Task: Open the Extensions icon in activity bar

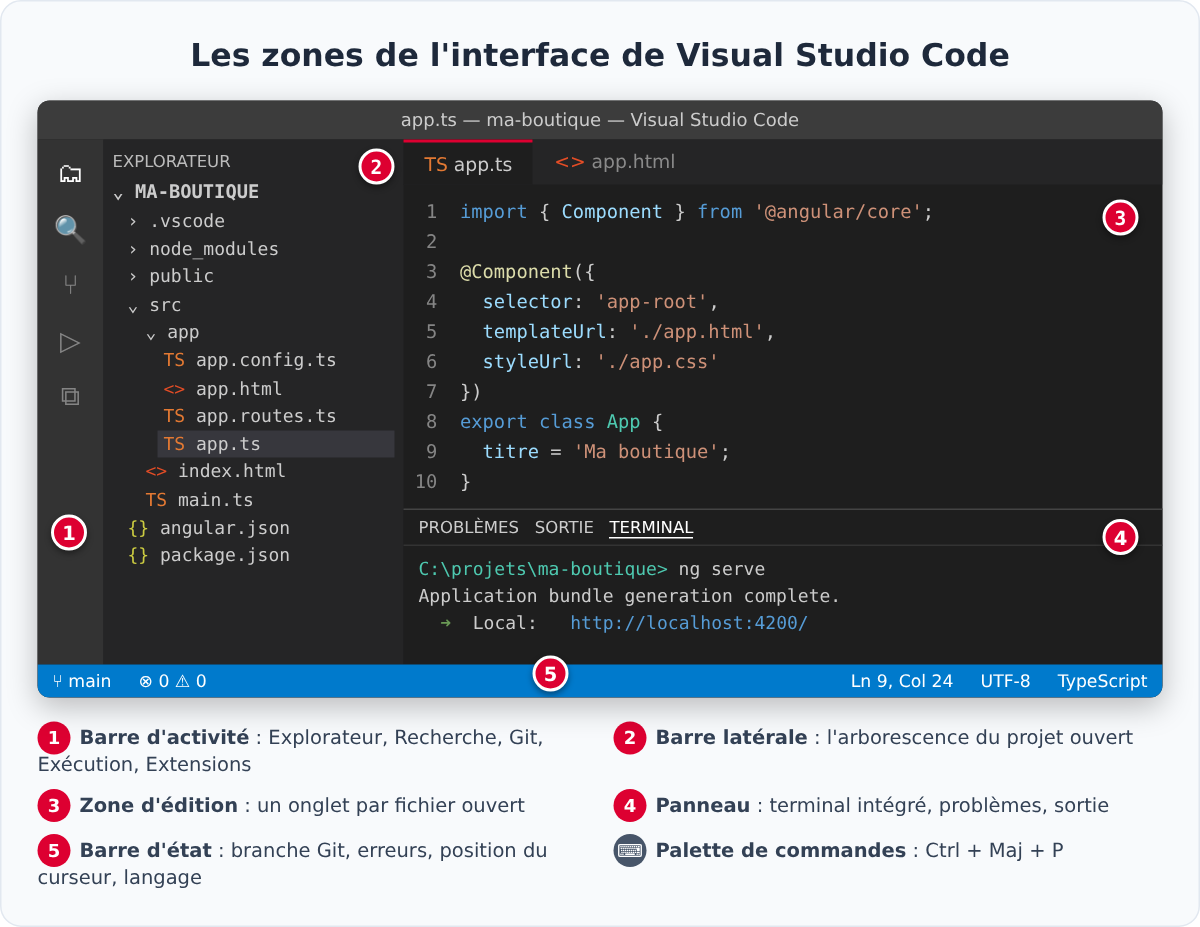Action: 70,396
